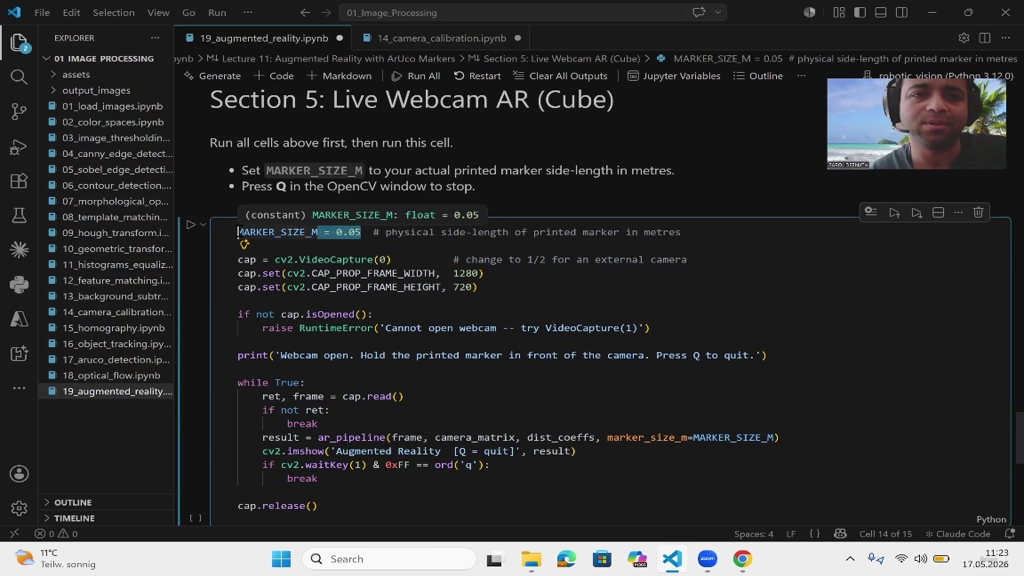Open notifications bell in status bar
Image resolution: width=1024 pixels, height=576 pixels.
[1010, 534]
